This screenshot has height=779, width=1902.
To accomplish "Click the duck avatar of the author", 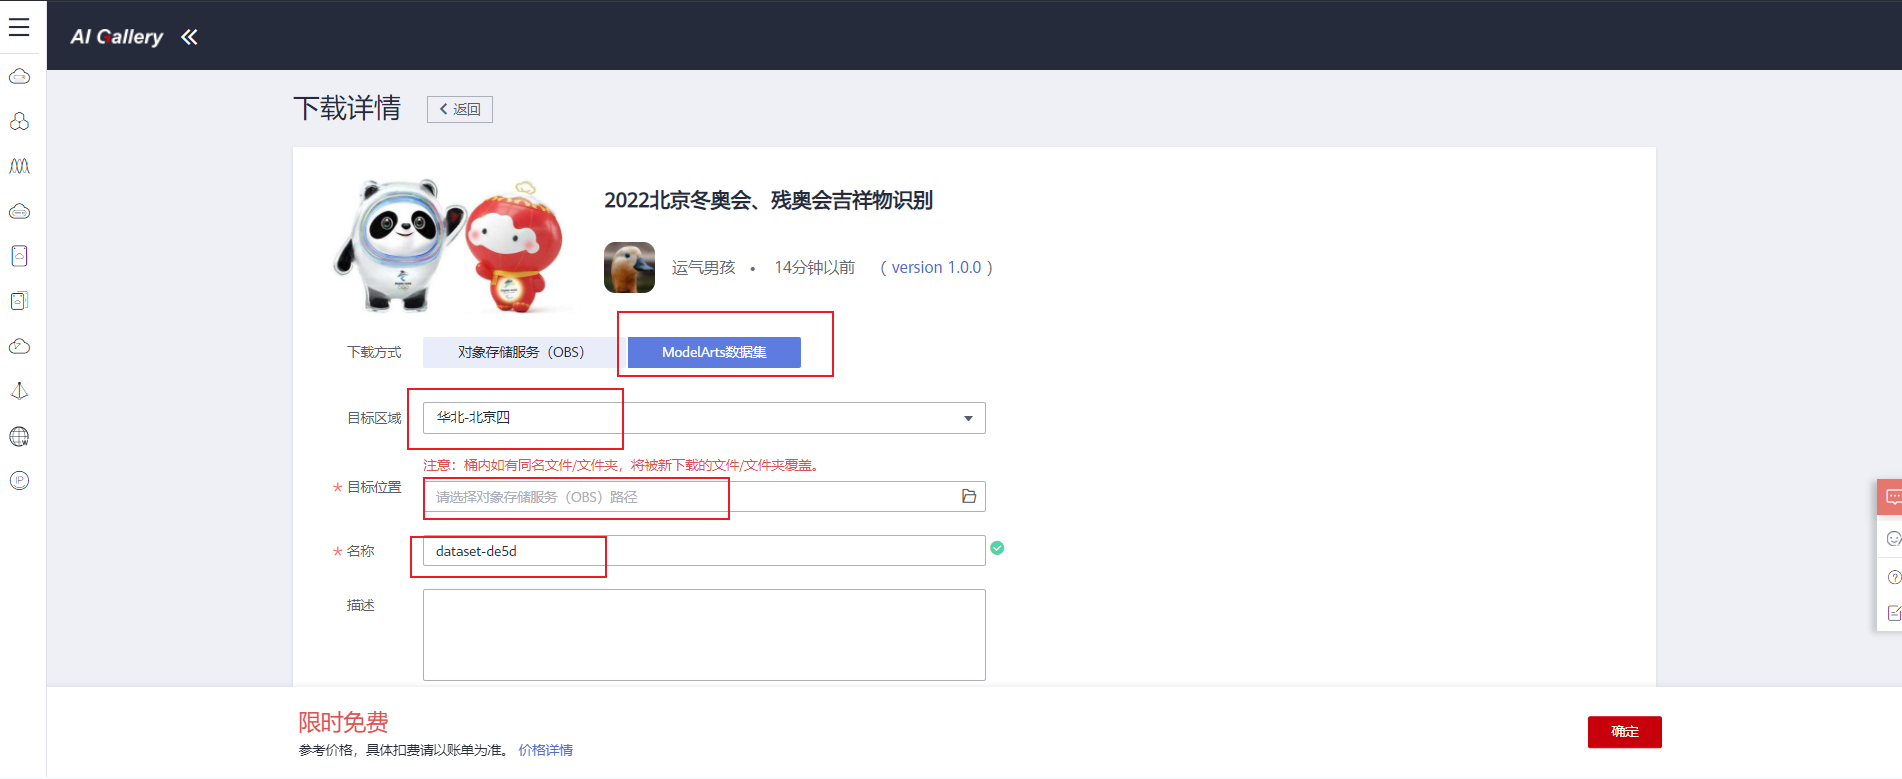I will pos(629,267).
